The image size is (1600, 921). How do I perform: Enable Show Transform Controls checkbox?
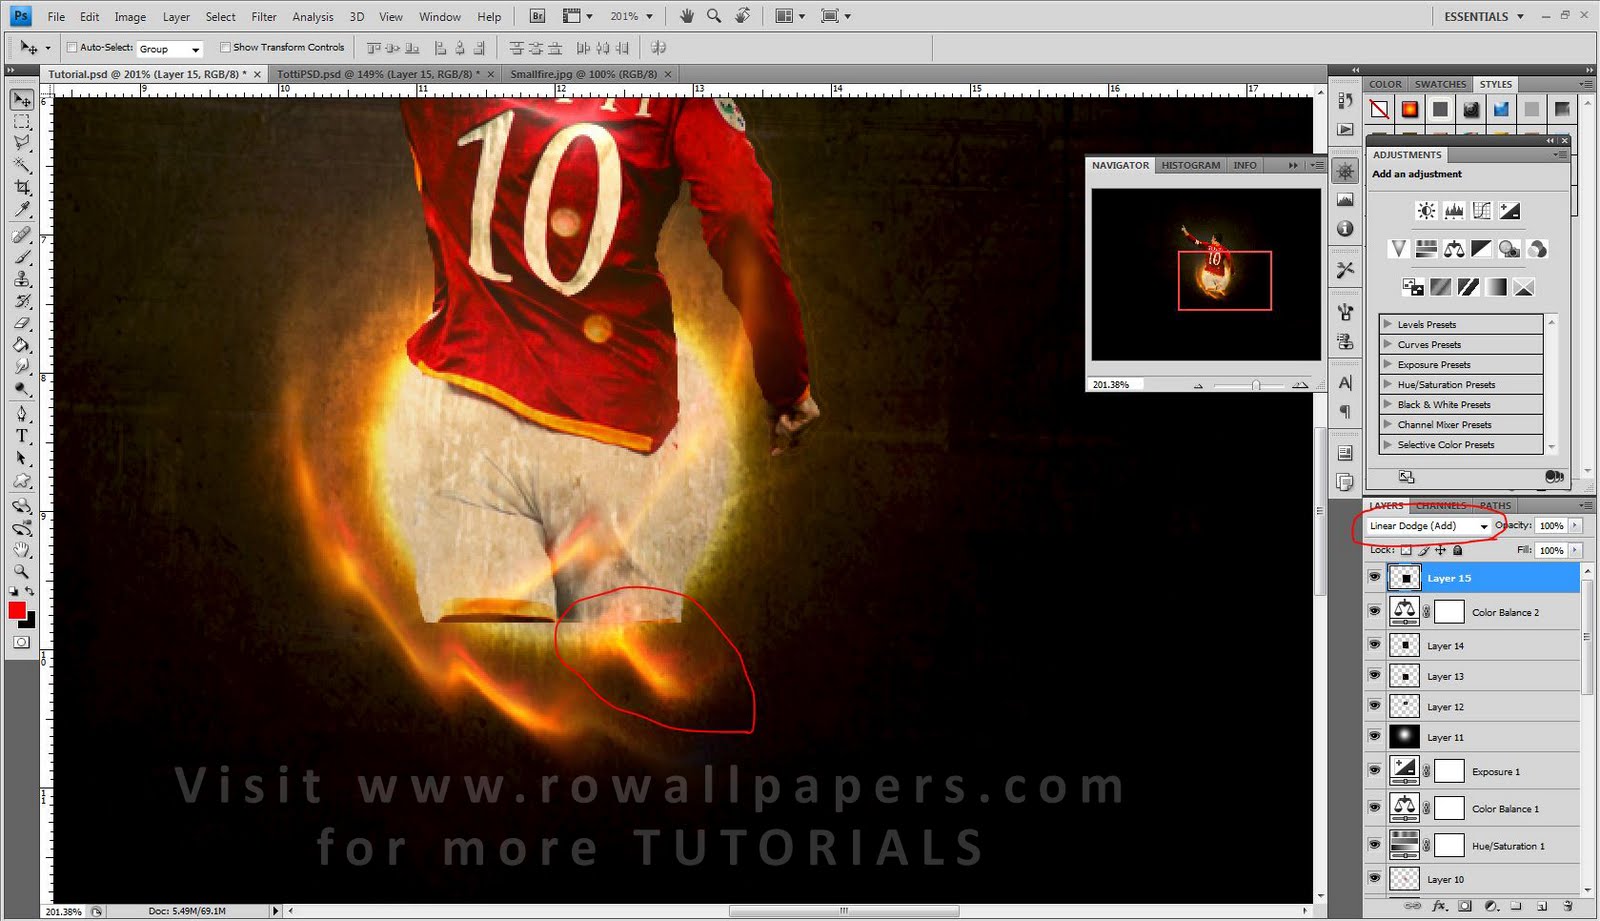click(225, 47)
